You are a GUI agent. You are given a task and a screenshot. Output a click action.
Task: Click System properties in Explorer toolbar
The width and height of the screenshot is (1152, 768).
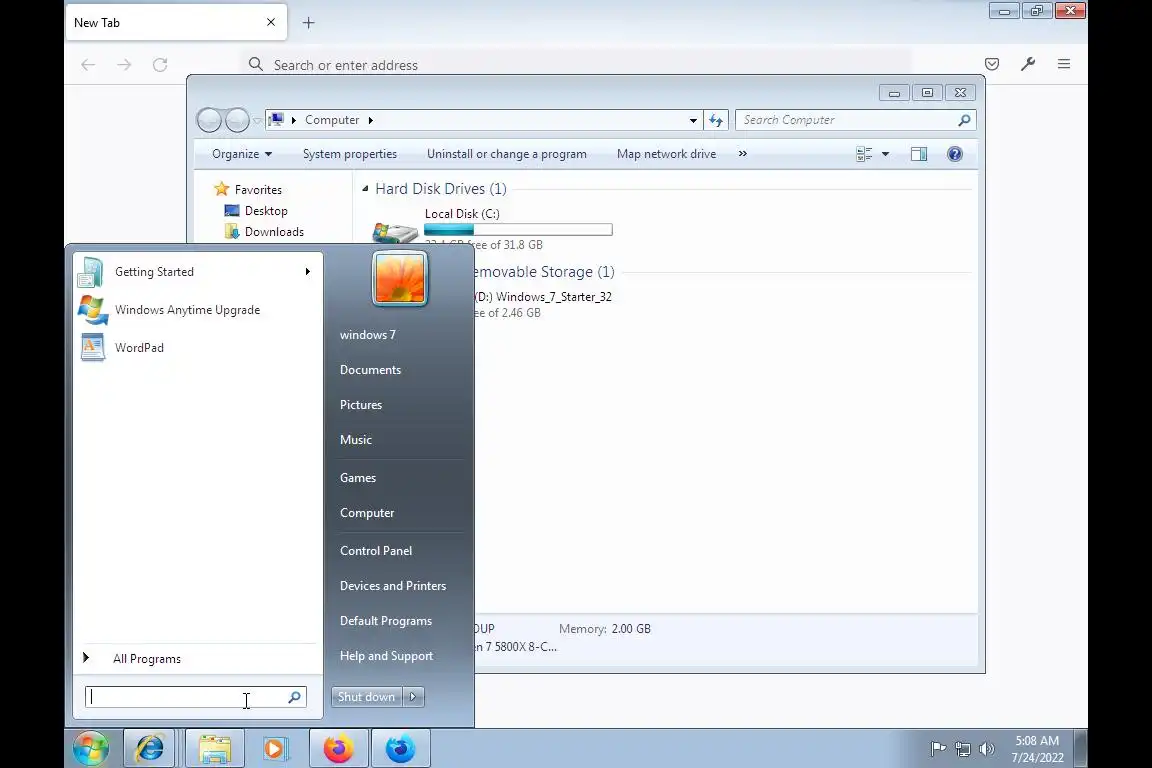(350, 154)
